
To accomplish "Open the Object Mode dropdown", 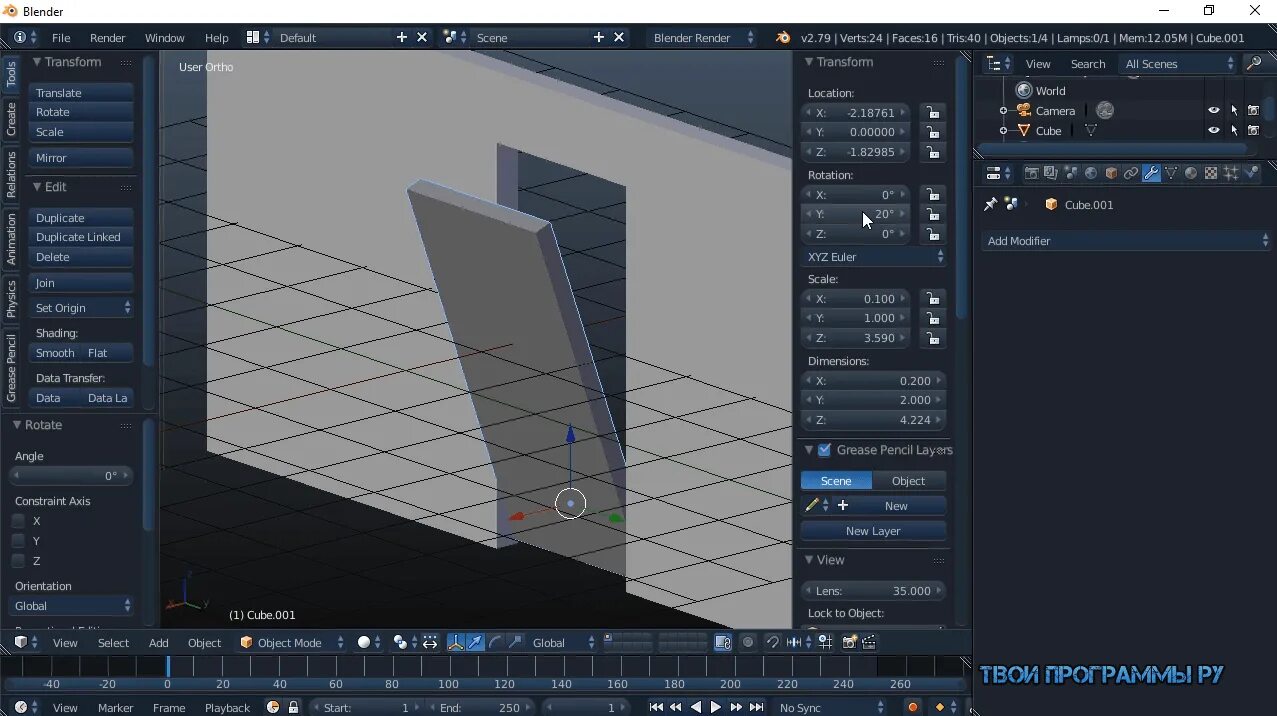I will click(291, 642).
